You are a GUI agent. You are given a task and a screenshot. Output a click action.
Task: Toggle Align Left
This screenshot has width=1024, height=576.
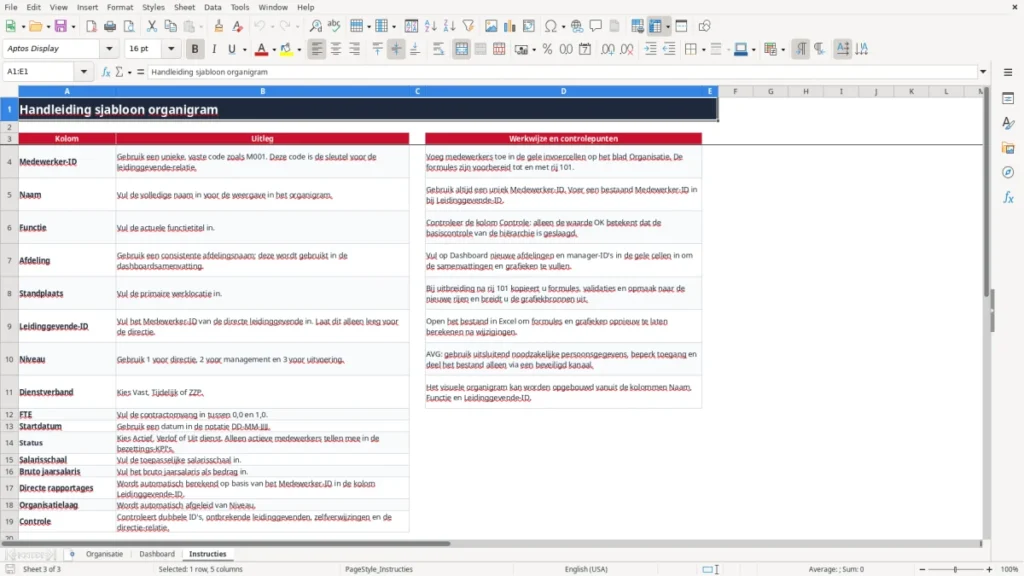point(317,49)
